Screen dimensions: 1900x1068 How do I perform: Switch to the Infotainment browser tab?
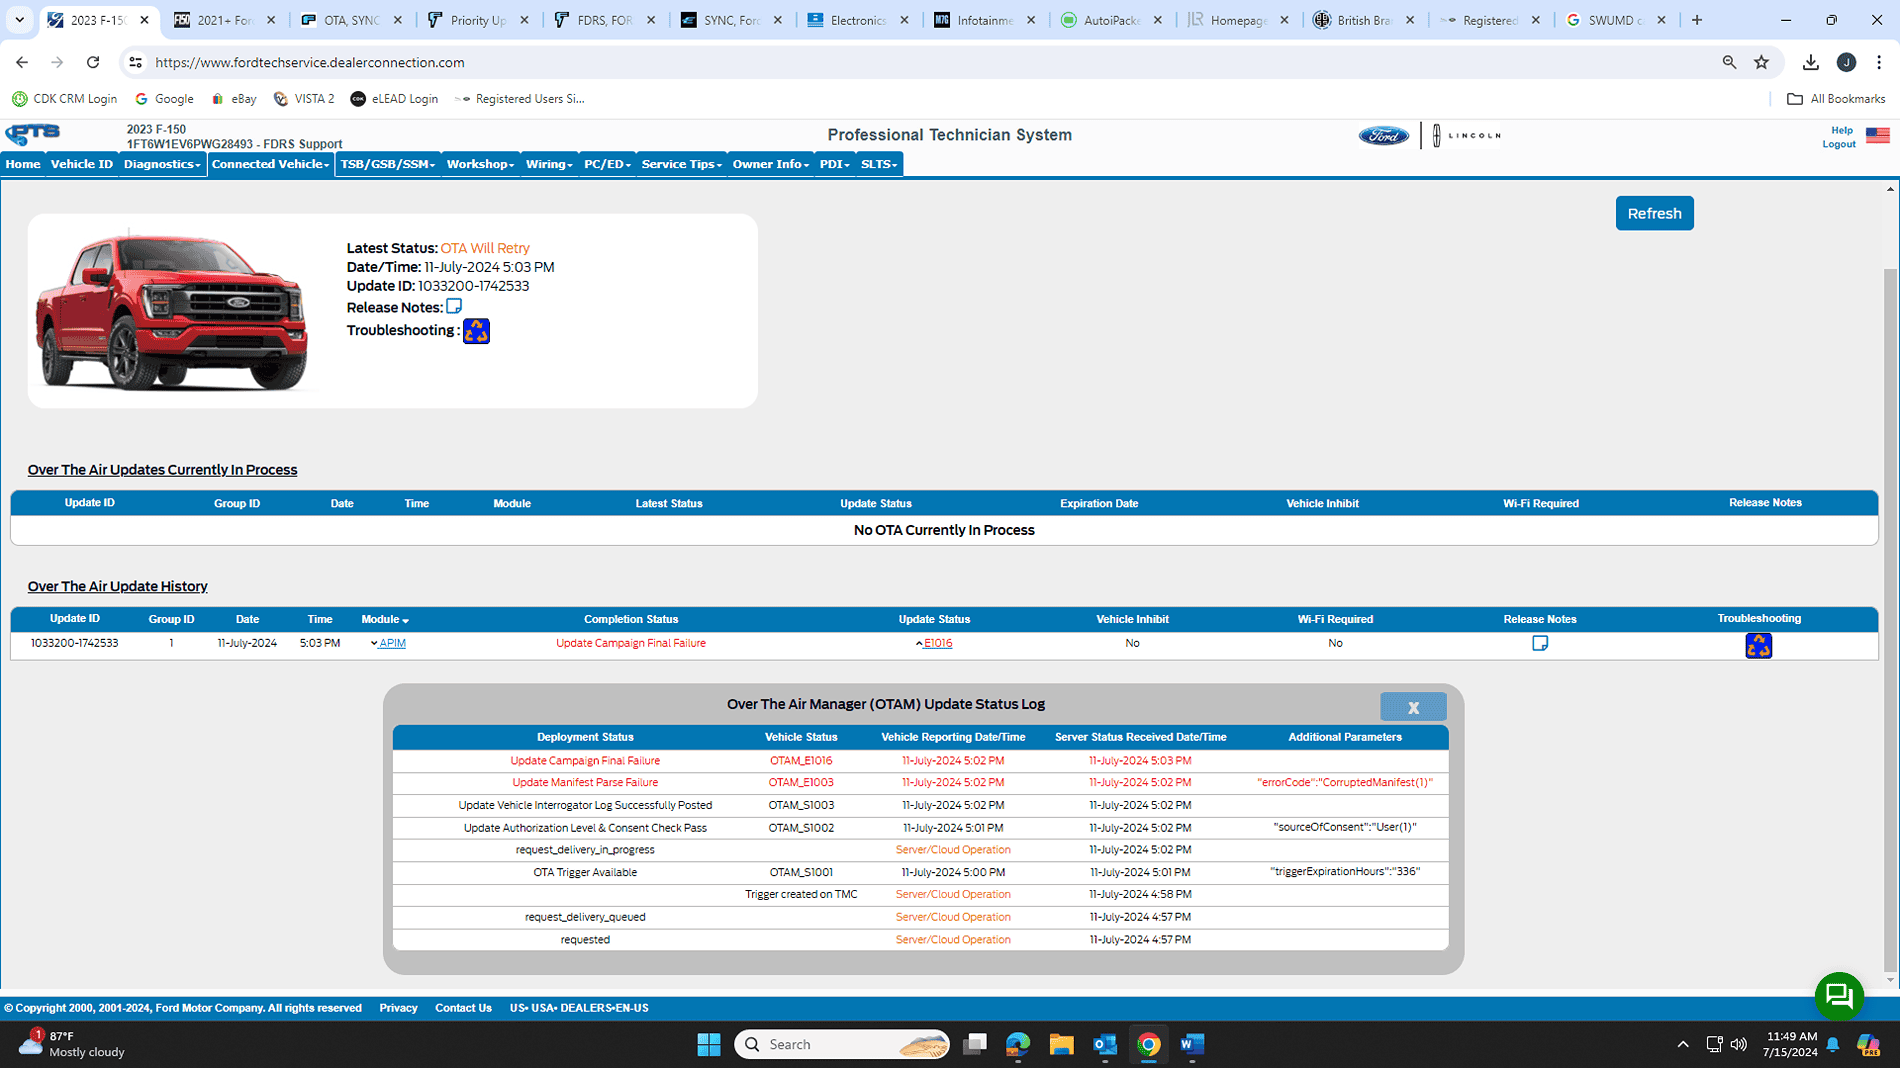click(x=984, y=20)
